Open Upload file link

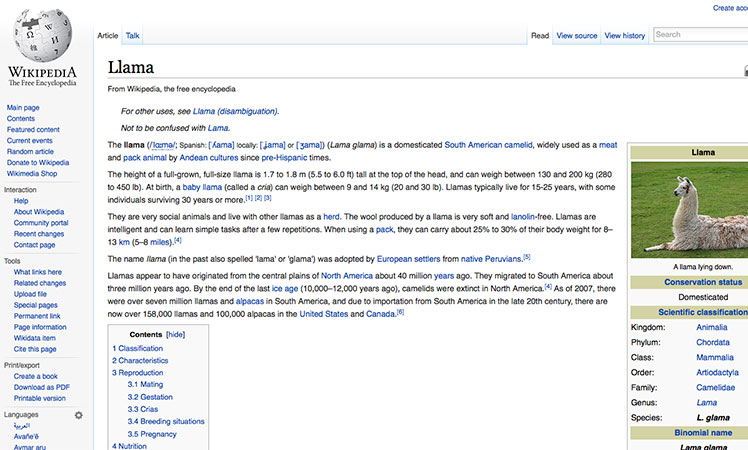click(31, 294)
